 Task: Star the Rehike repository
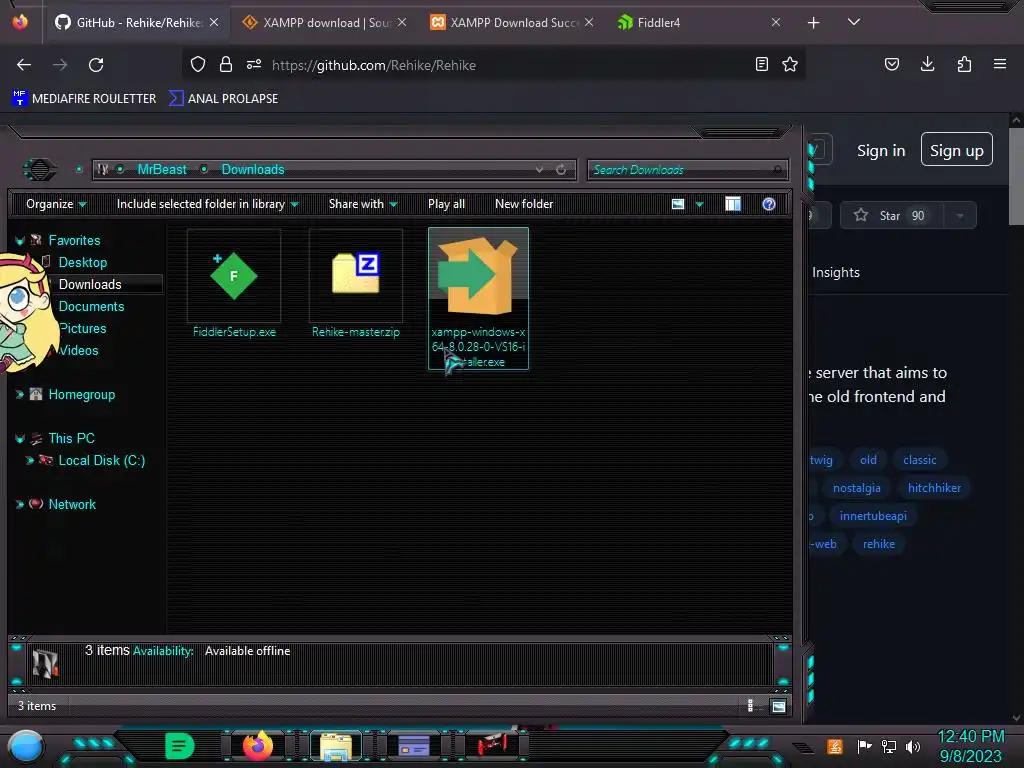pyautogui.click(x=891, y=216)
